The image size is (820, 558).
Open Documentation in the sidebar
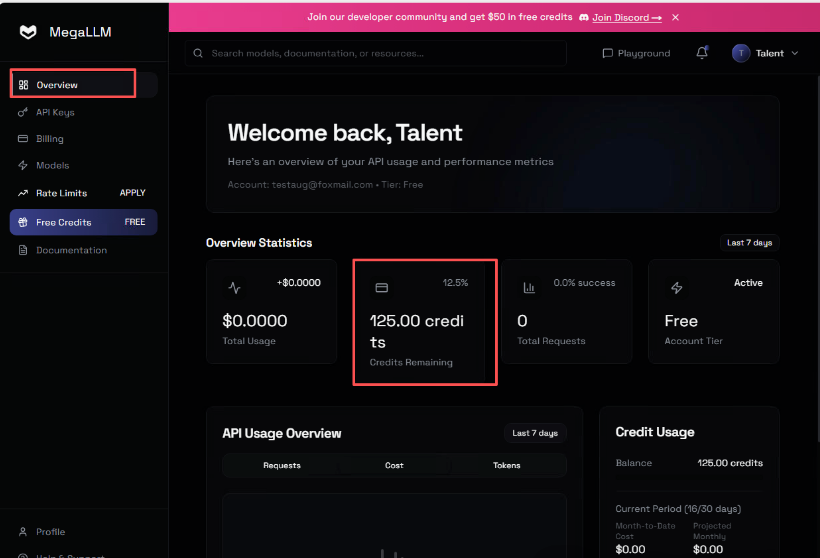[84, 250]
